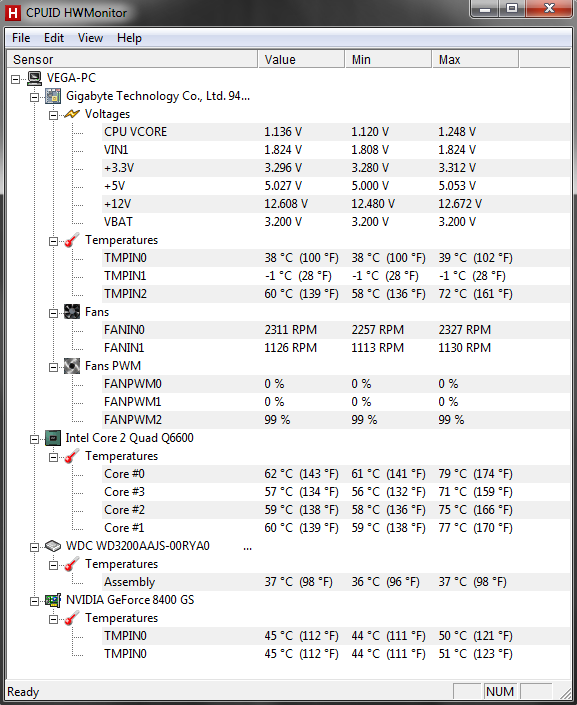Viewport: 577px width, 705px height.
Task: Click the Min column header
Action: tap(389, 59)
